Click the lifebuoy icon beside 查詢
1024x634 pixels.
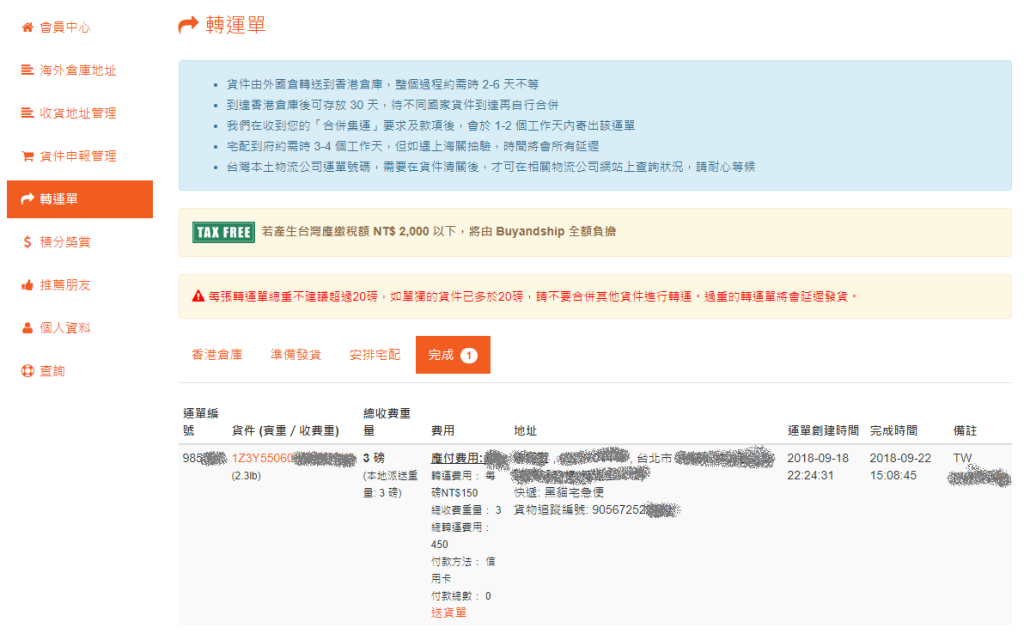tap(27, 371)
